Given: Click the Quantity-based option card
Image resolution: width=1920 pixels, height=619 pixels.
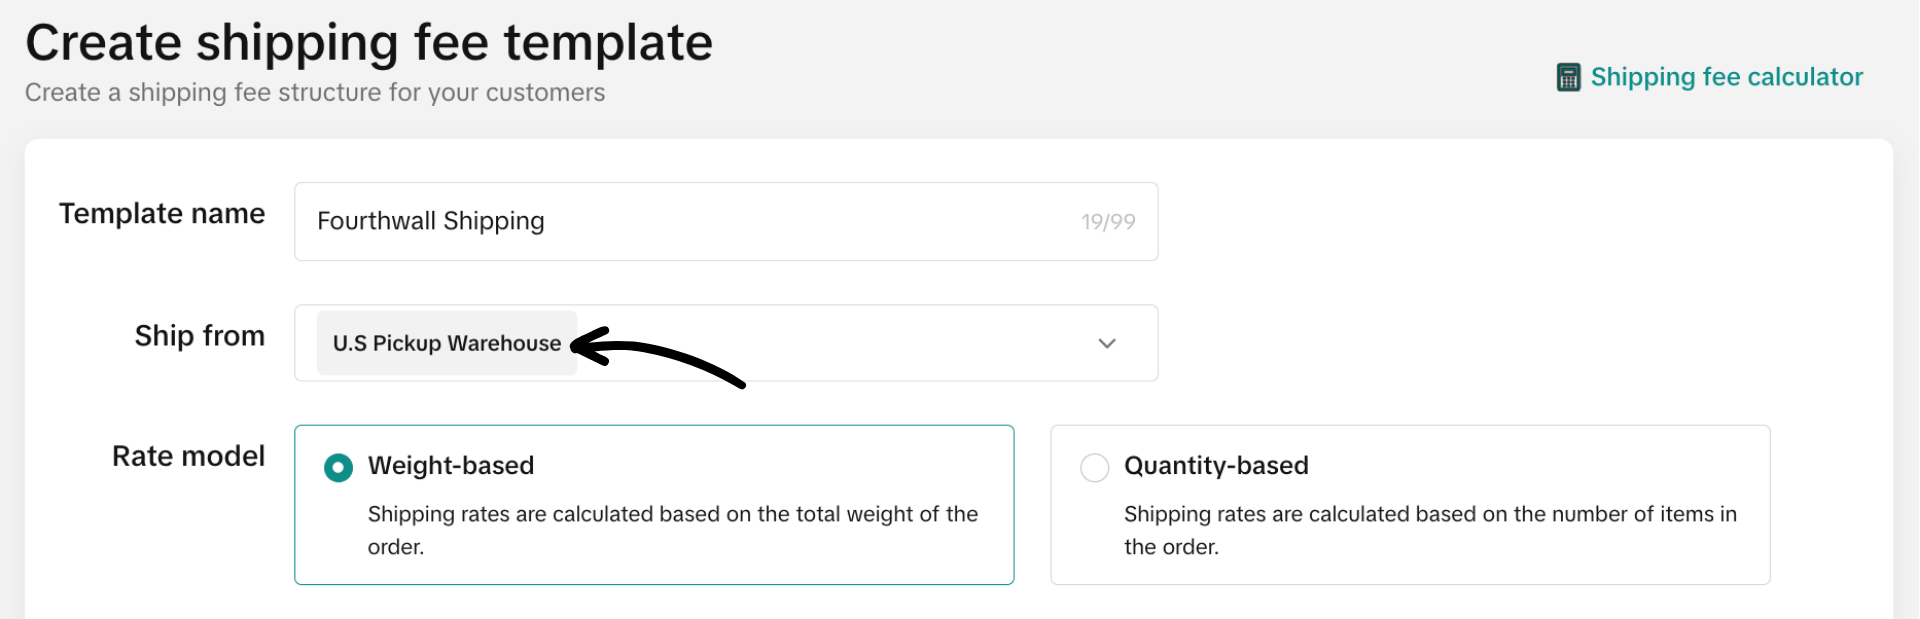Looking at the screenshot, I should coord(1410,505).
